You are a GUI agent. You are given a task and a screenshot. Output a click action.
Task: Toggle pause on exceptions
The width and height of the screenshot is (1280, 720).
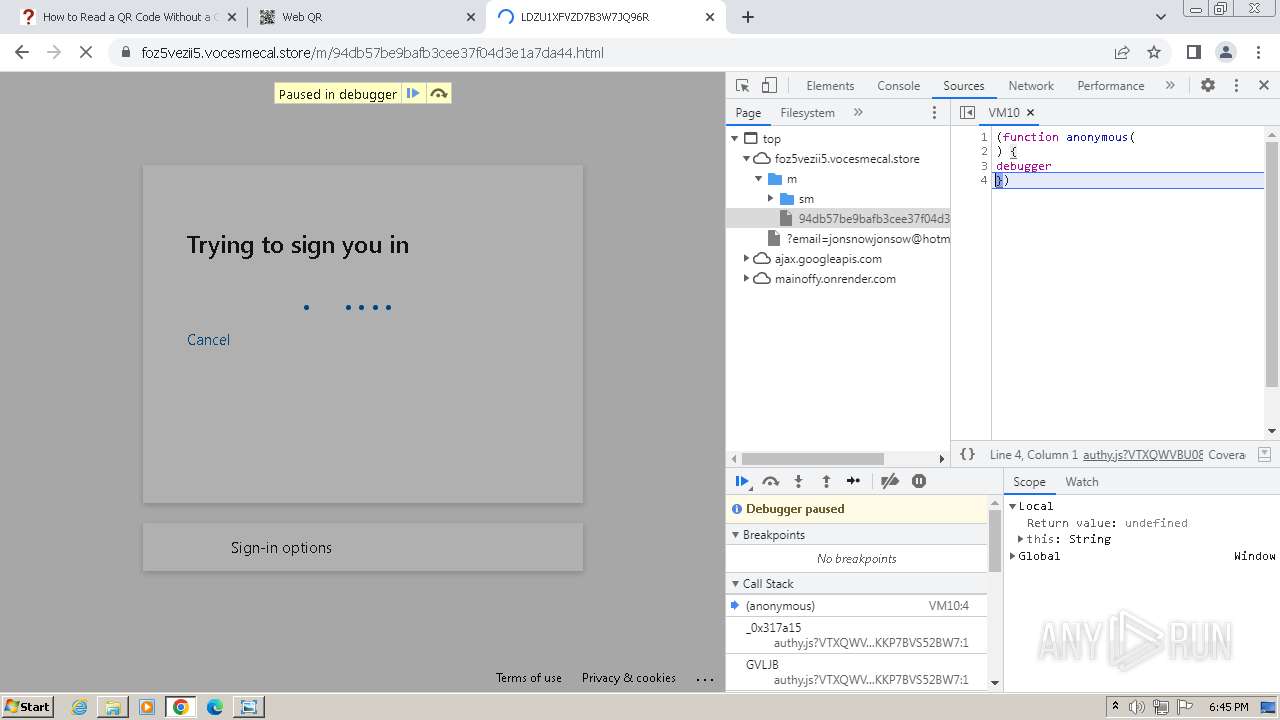pos(919,481)
